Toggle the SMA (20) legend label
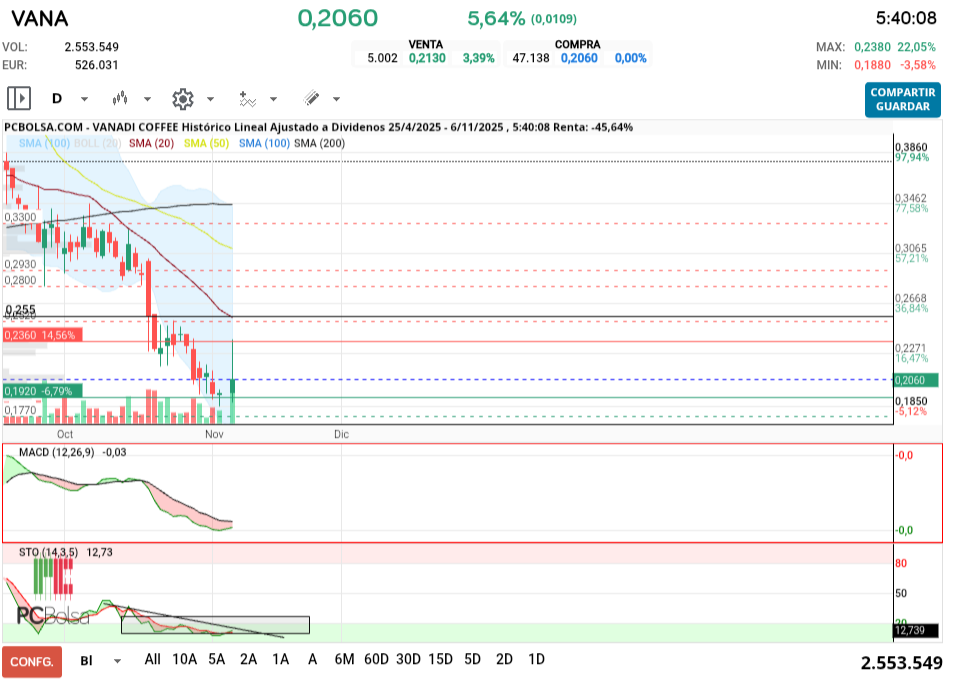956x683 pixels. point(151,143)
